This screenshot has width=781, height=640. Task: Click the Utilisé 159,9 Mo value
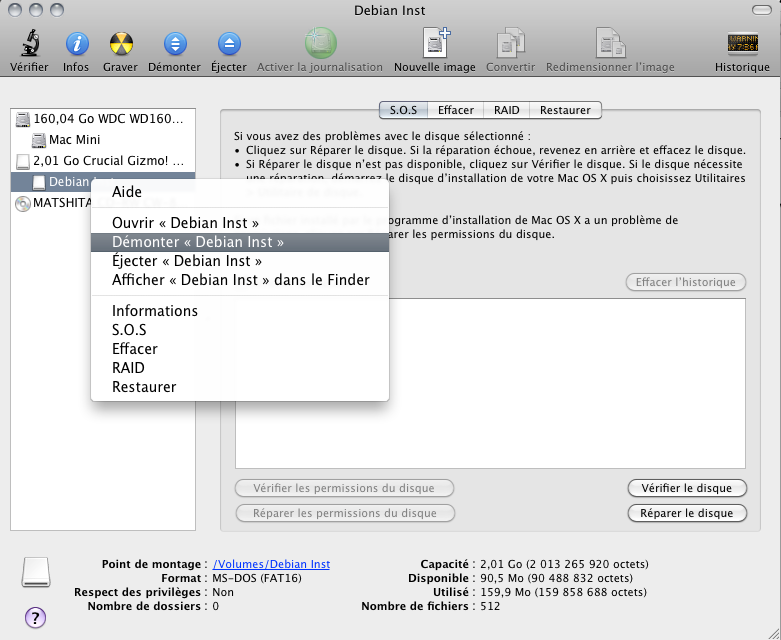pyautogui.click(x=563, y=592)
